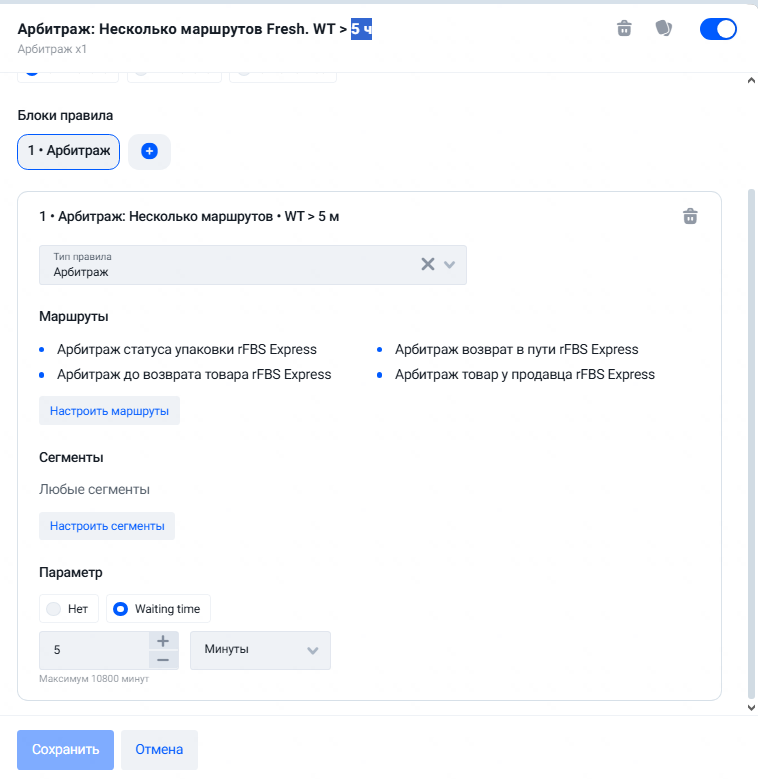Duplicate the rule using copy icon

[664, 28]
